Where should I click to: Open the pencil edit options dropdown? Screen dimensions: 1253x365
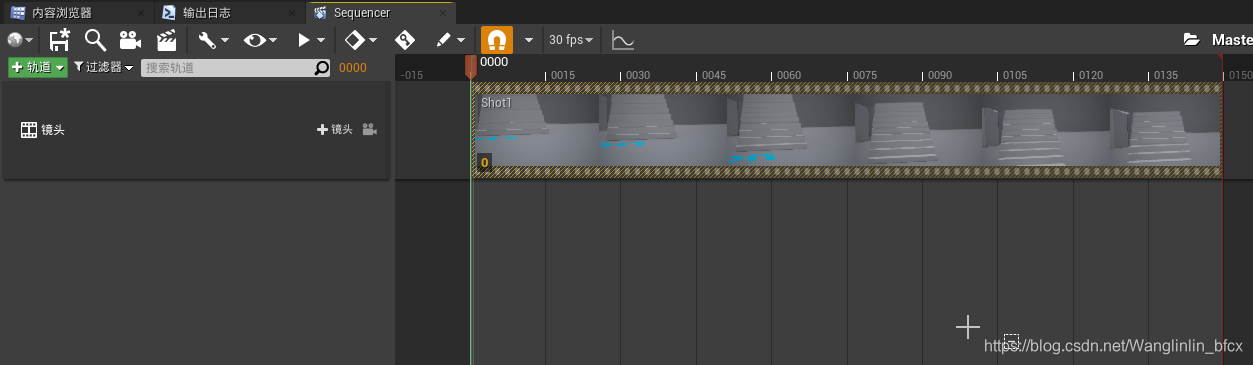[451, 40]
